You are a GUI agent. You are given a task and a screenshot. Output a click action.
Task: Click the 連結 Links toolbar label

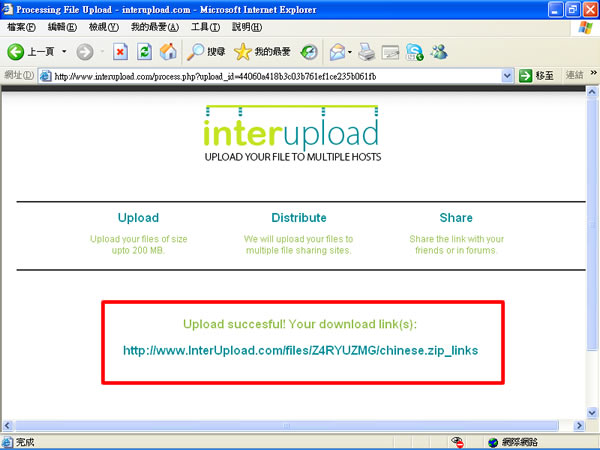(575, 75)
